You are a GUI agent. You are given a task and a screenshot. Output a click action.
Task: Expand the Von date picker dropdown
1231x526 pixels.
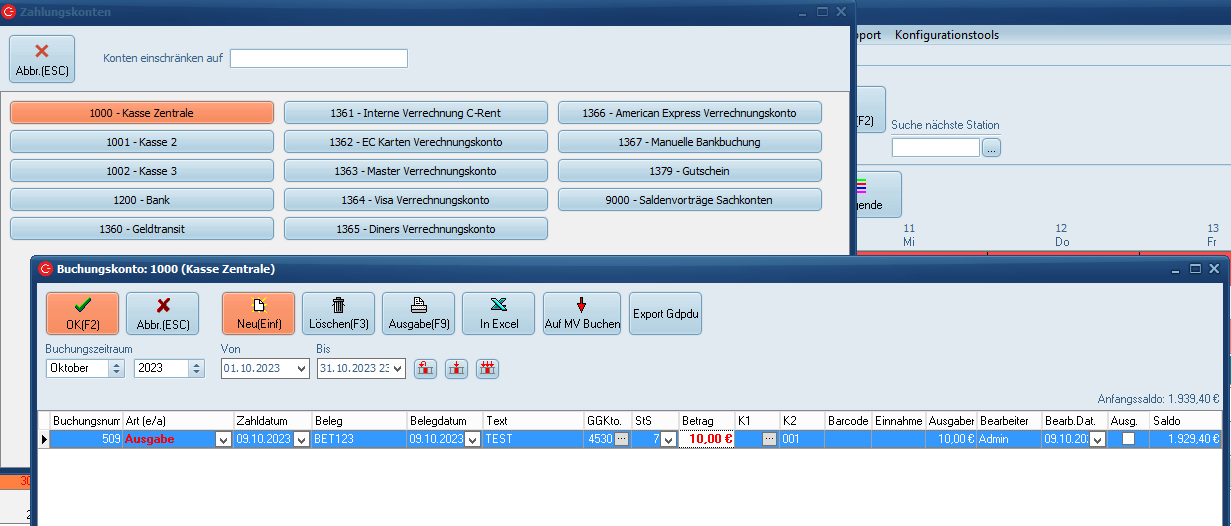tap(302, 368)
